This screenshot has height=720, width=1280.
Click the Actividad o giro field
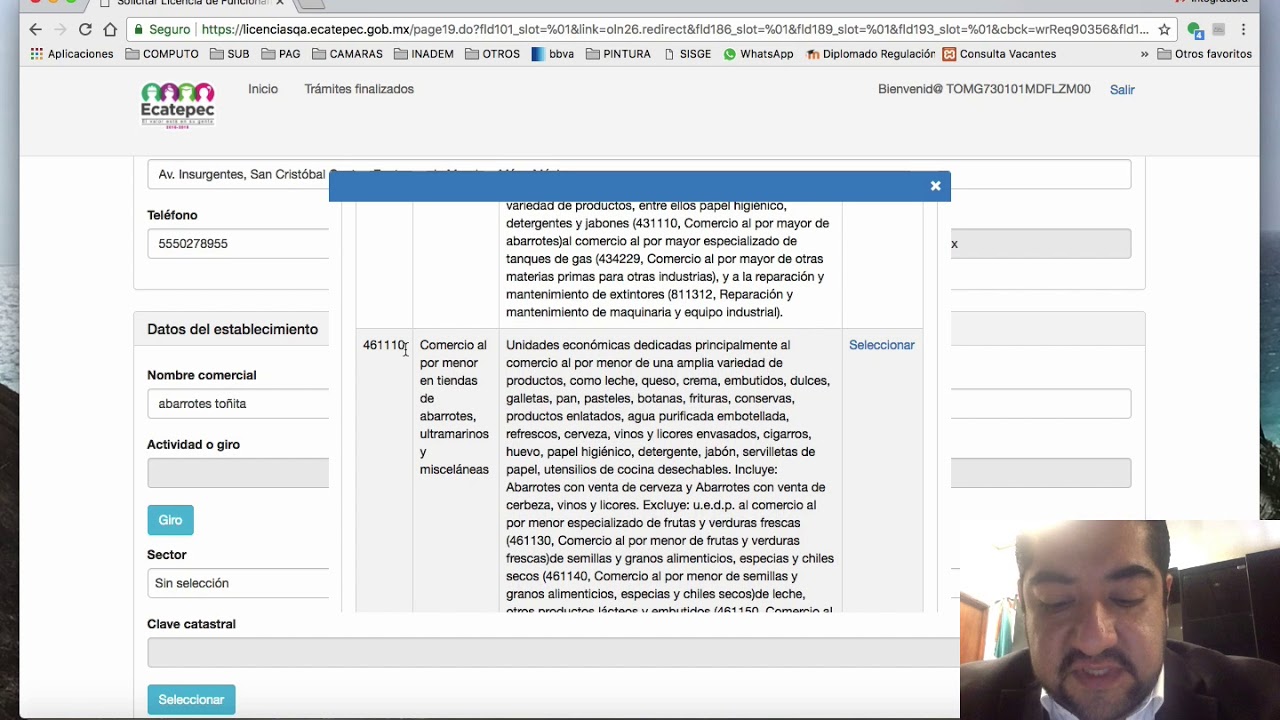(238, 473)
